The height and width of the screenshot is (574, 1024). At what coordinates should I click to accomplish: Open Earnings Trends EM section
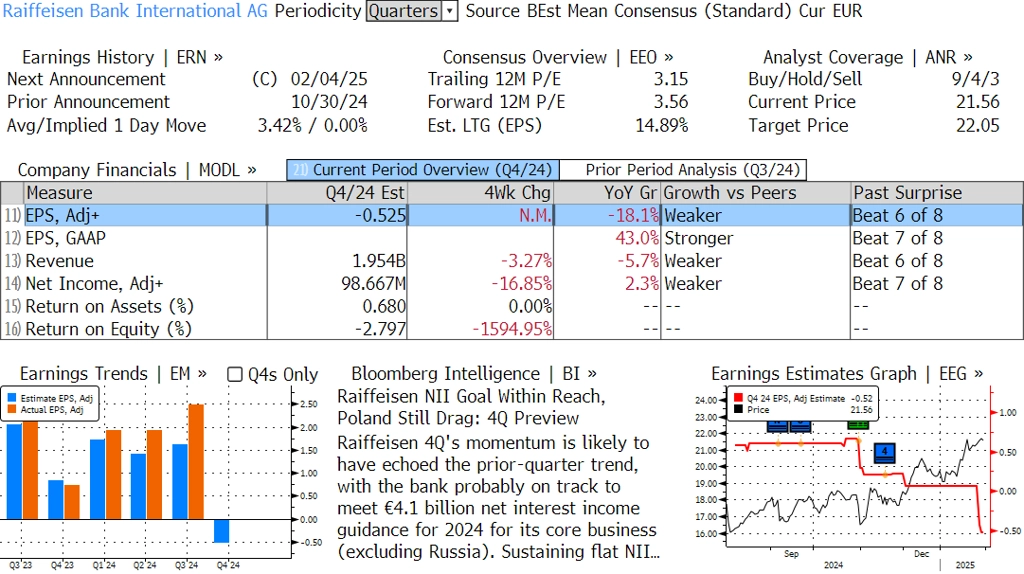click(113, 374)
